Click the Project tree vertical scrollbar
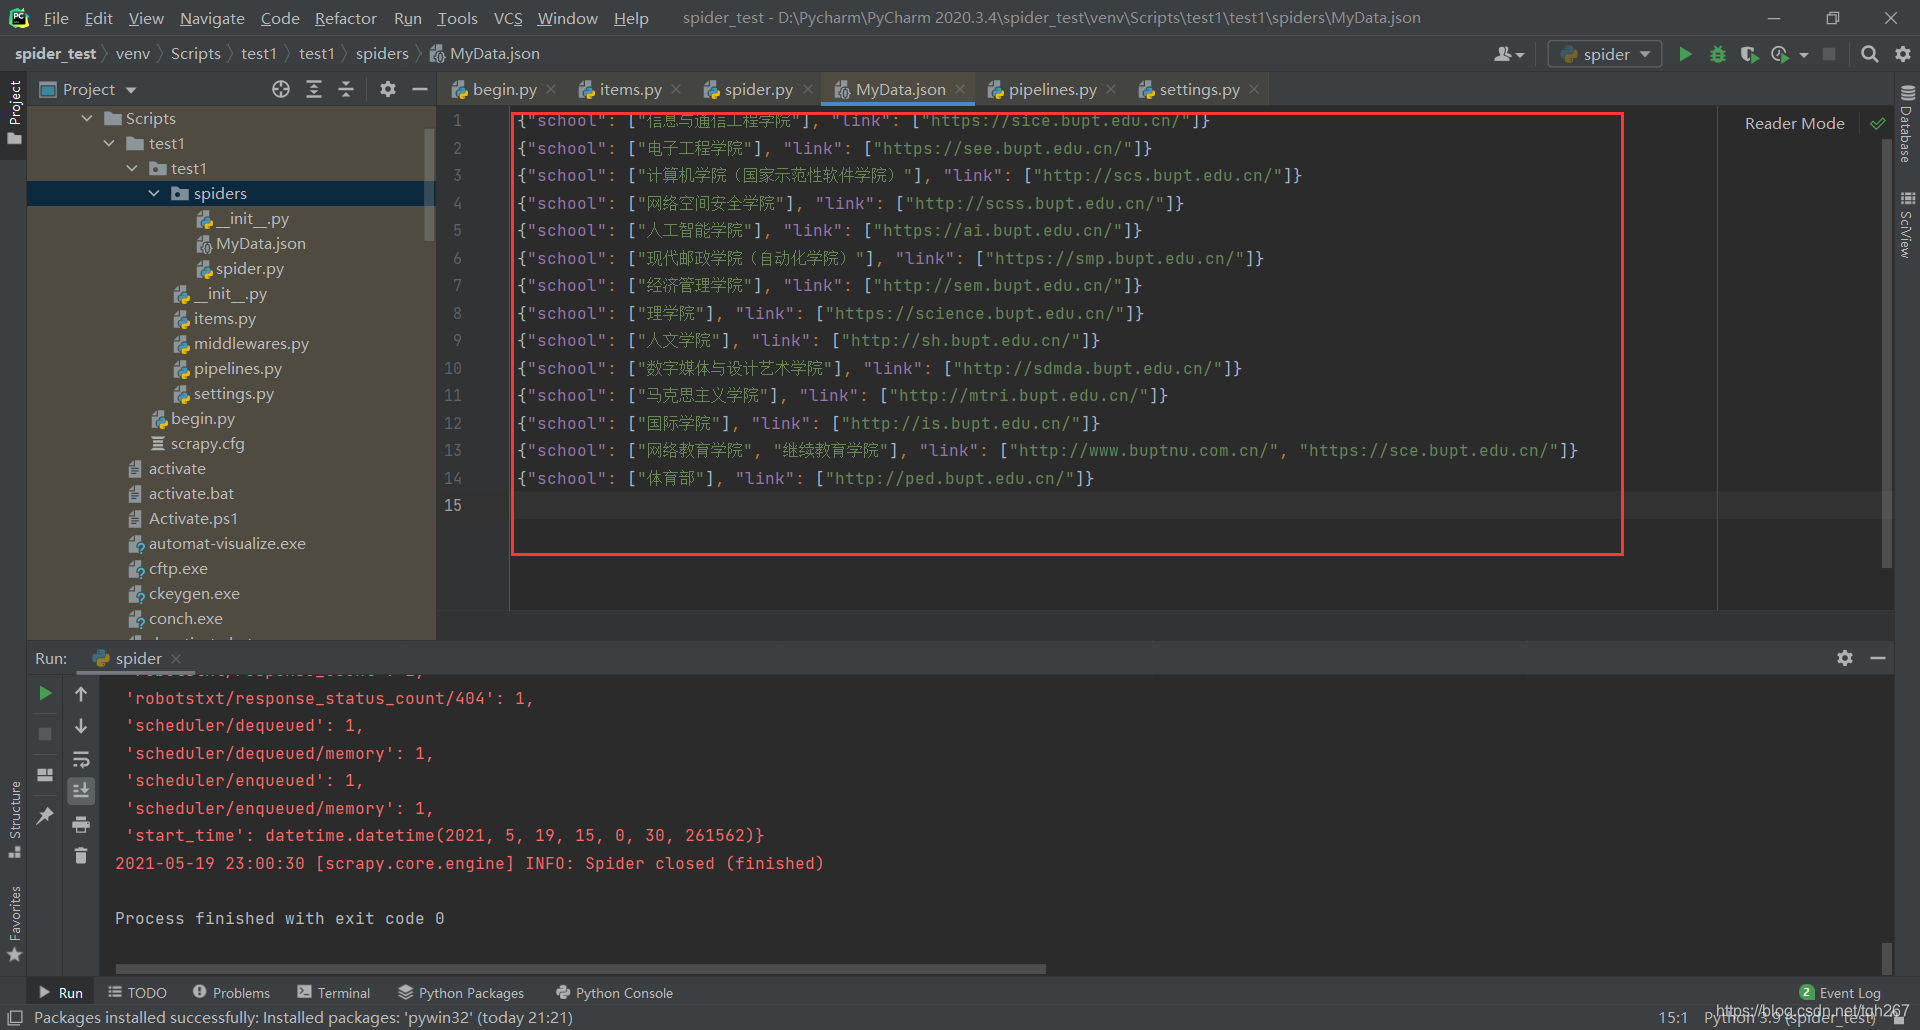The height and width of the screenshot is (1030, 1920). tap(429, 185)
